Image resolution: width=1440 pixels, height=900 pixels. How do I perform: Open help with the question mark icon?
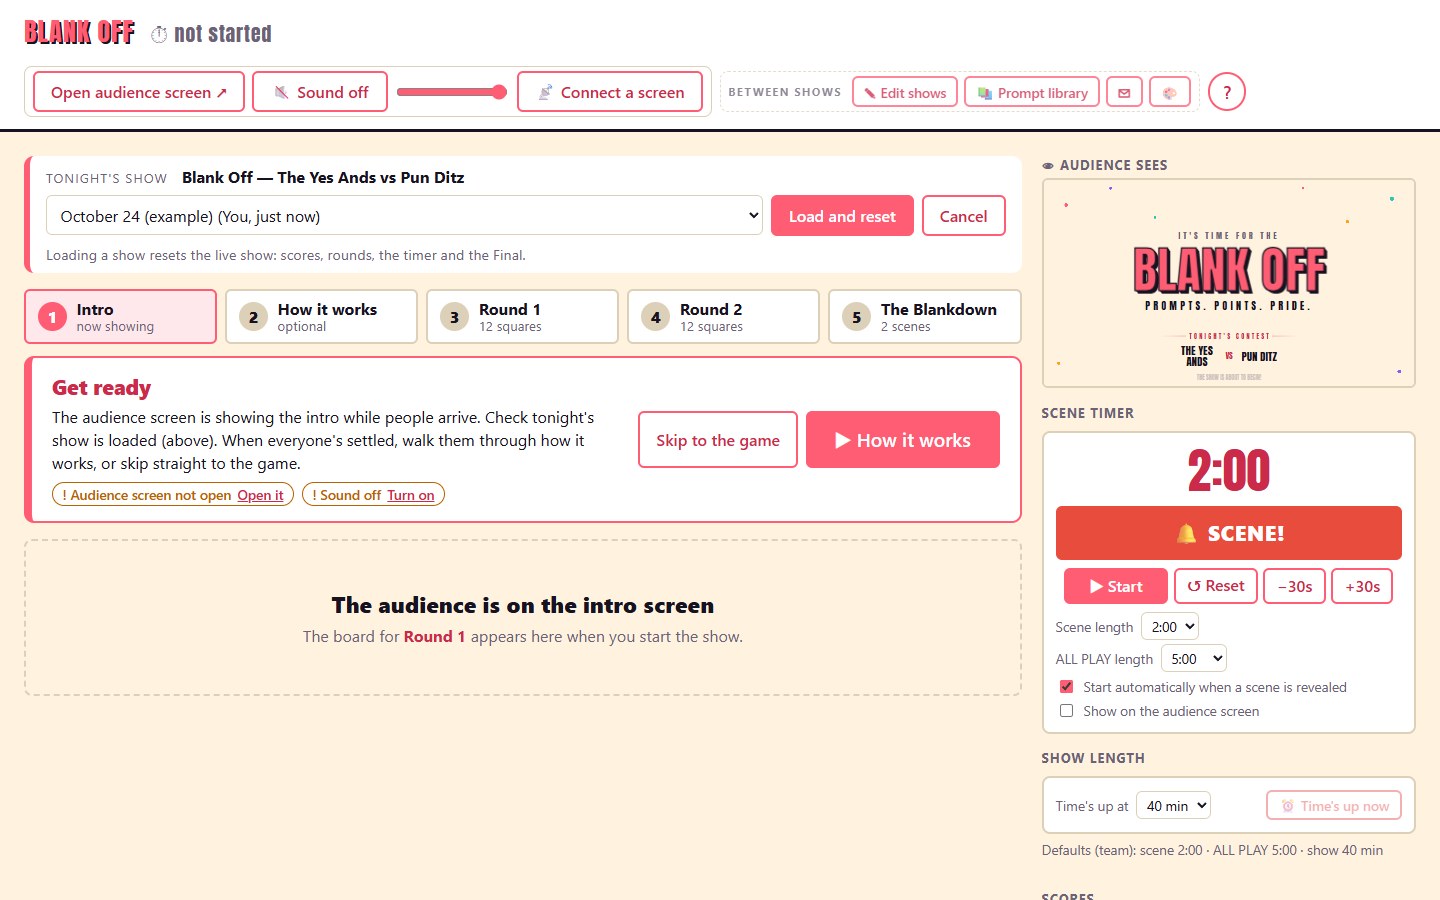1227,92
